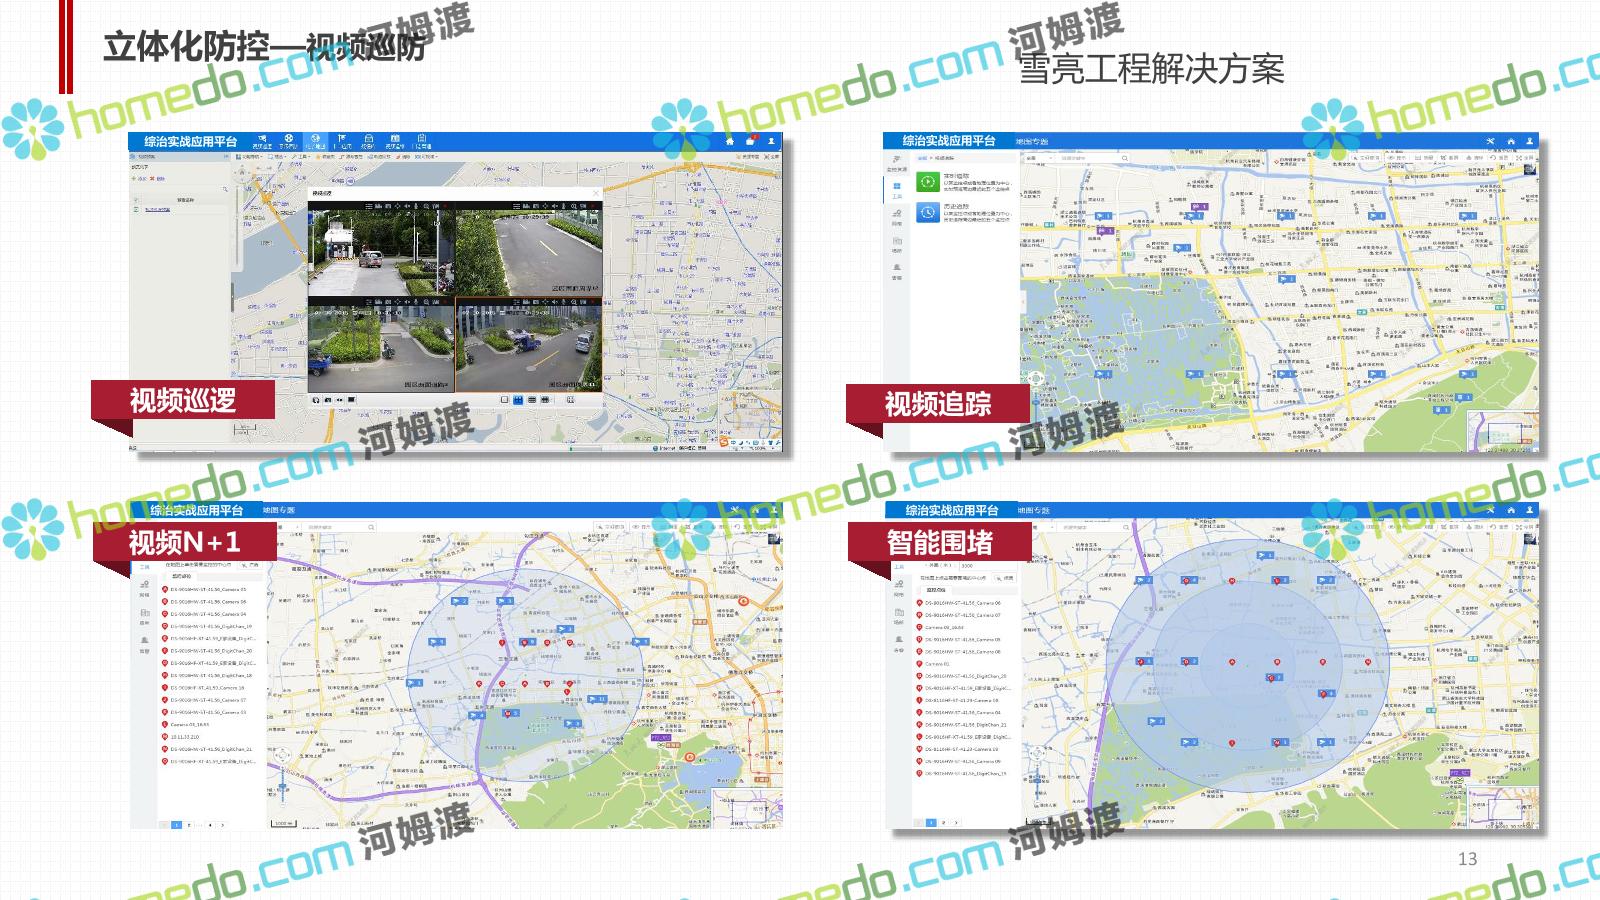Image resolution: width=1600 pixels, height=900 pixels.
Task: Click the user icon in encirclement screen header
Action: pos(1530,510)
